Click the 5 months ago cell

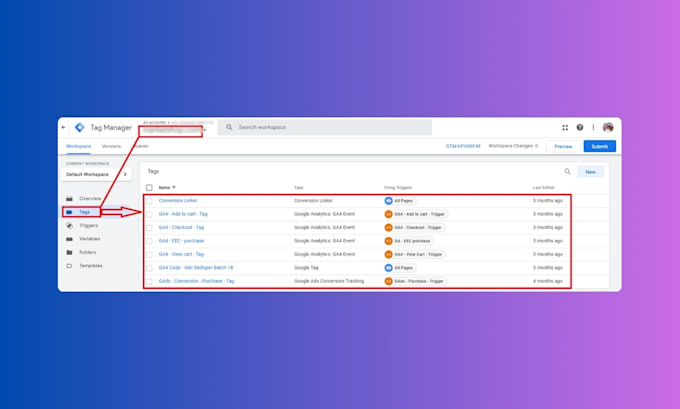click(x=548, y=201)
